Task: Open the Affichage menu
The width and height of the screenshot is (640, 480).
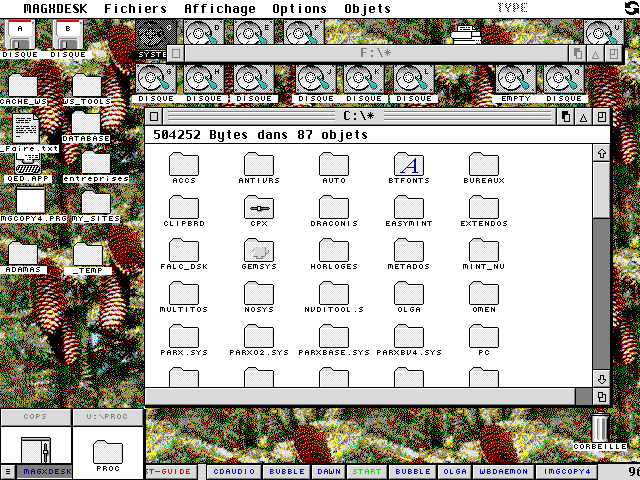Action: click(x=220, y=9)
